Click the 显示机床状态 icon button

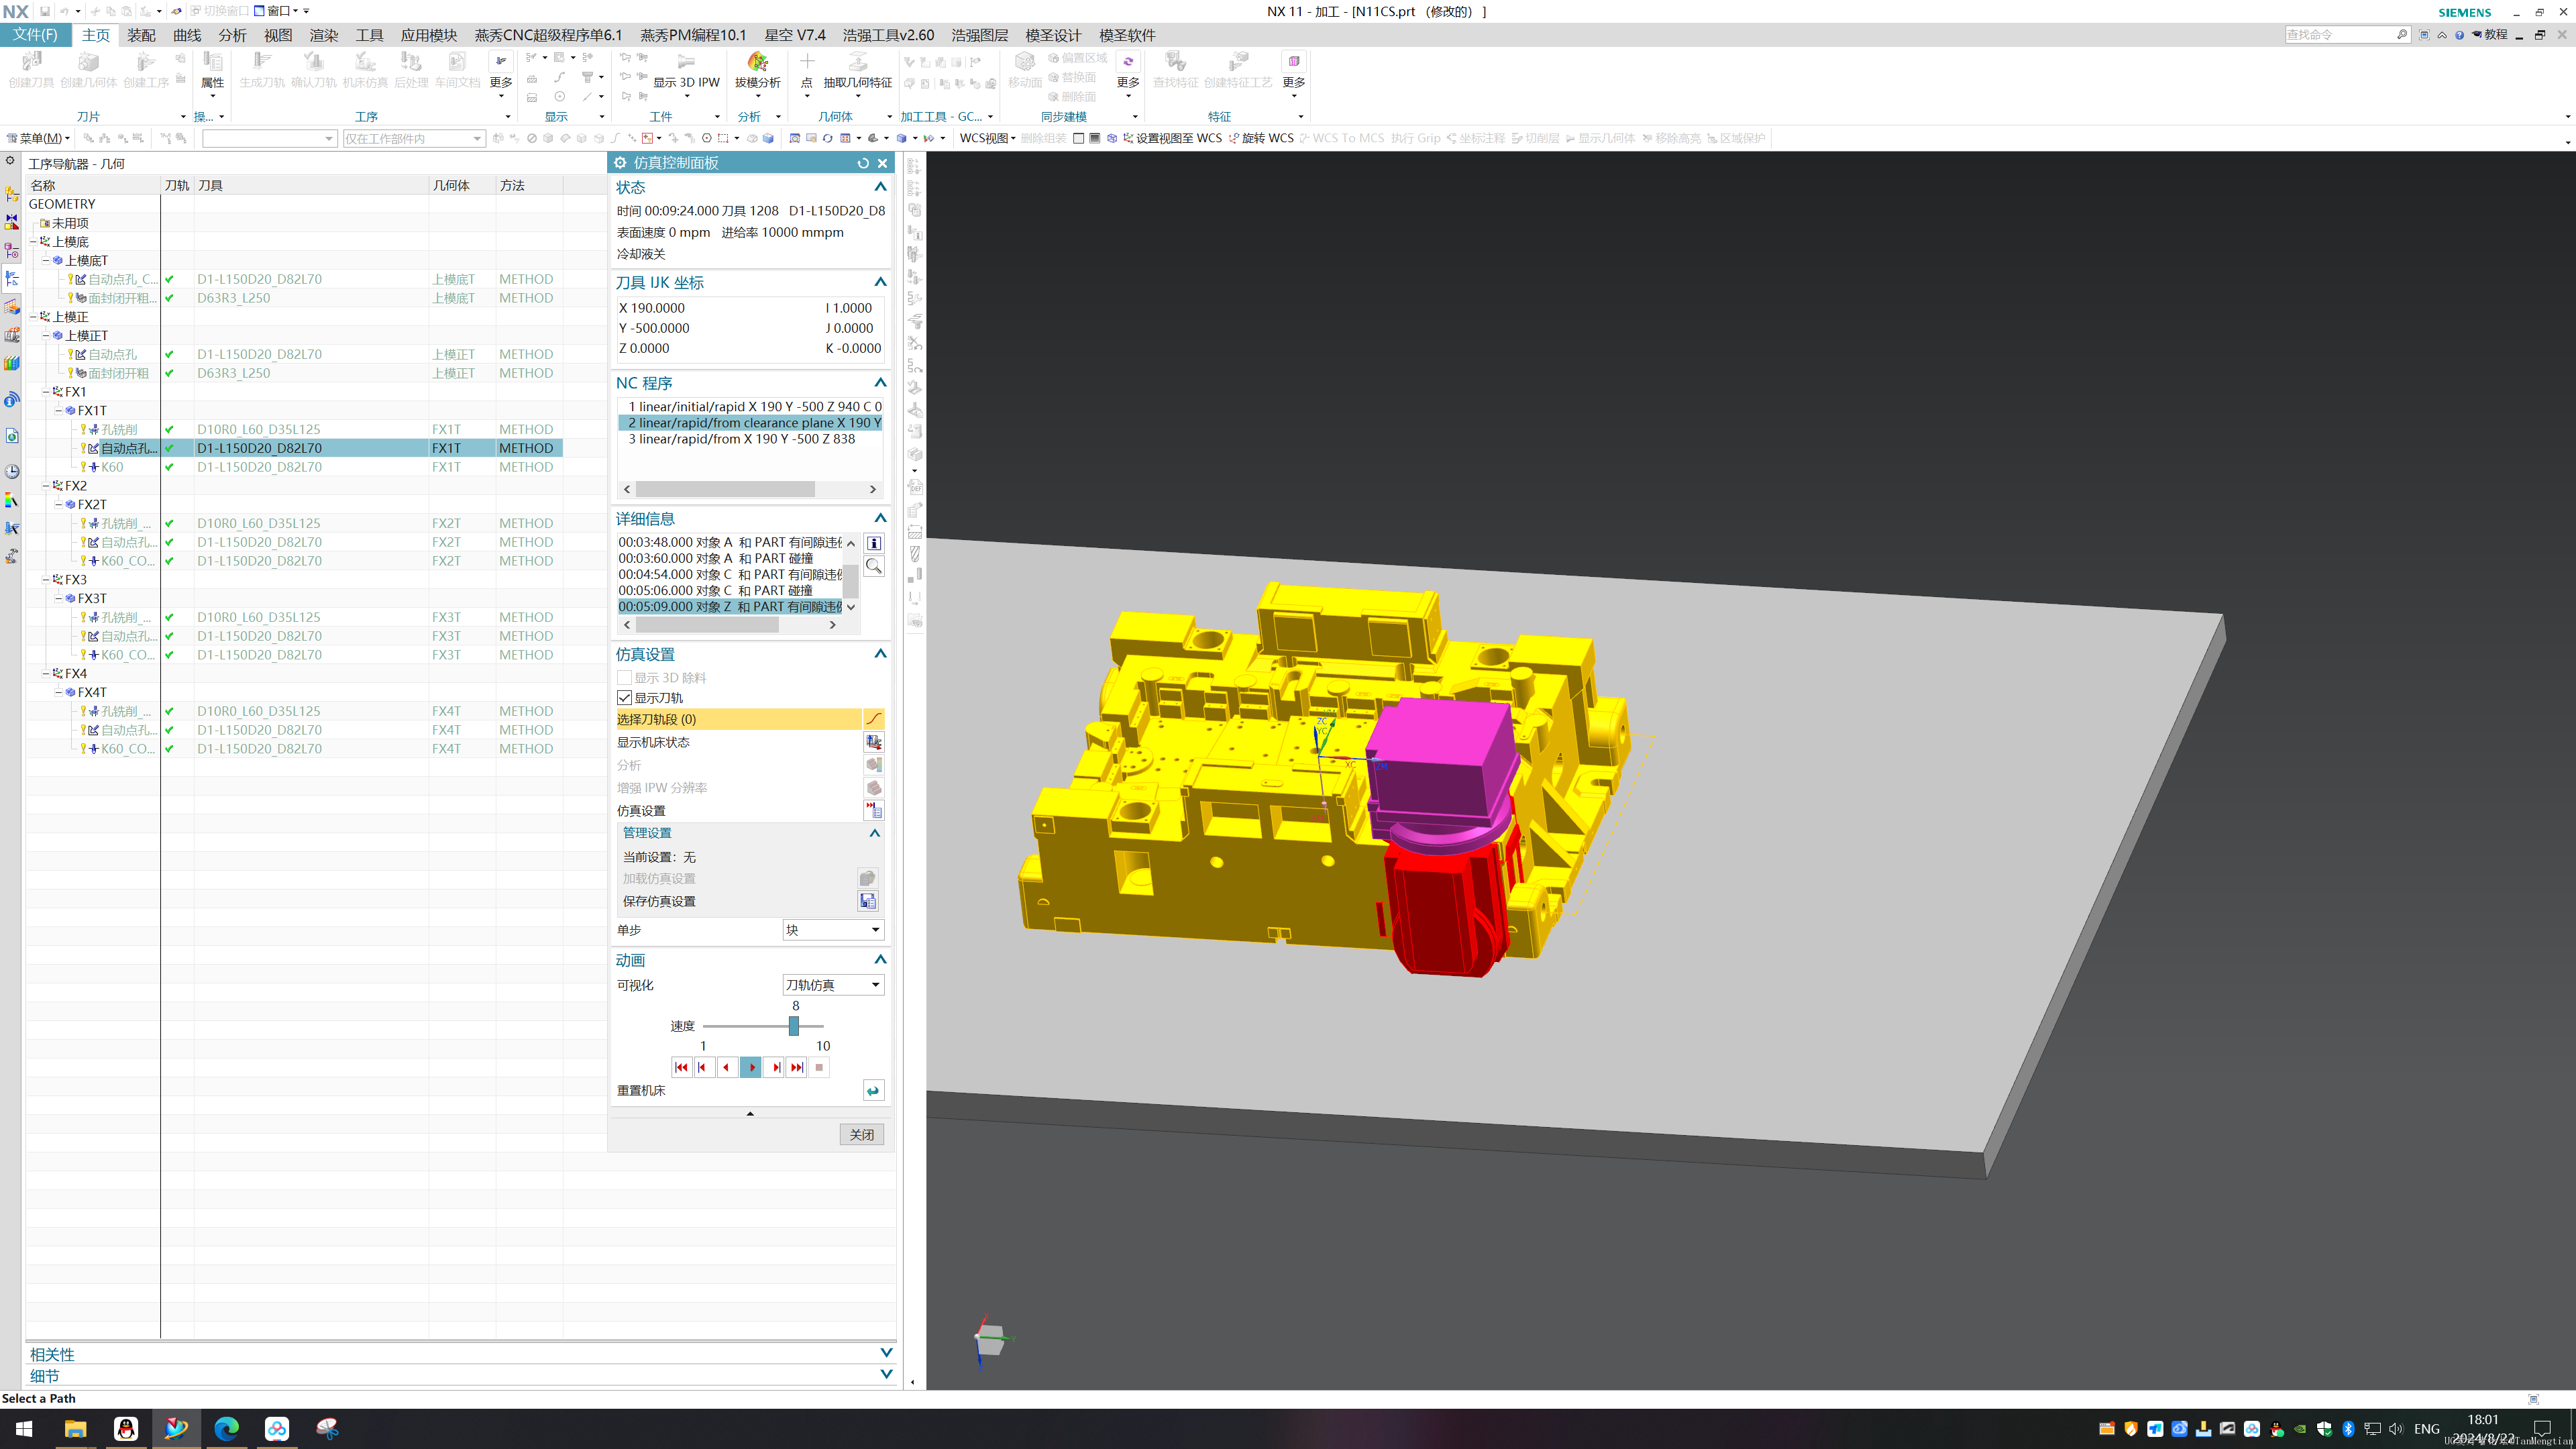pyautogui.click(x=873, y=742)
